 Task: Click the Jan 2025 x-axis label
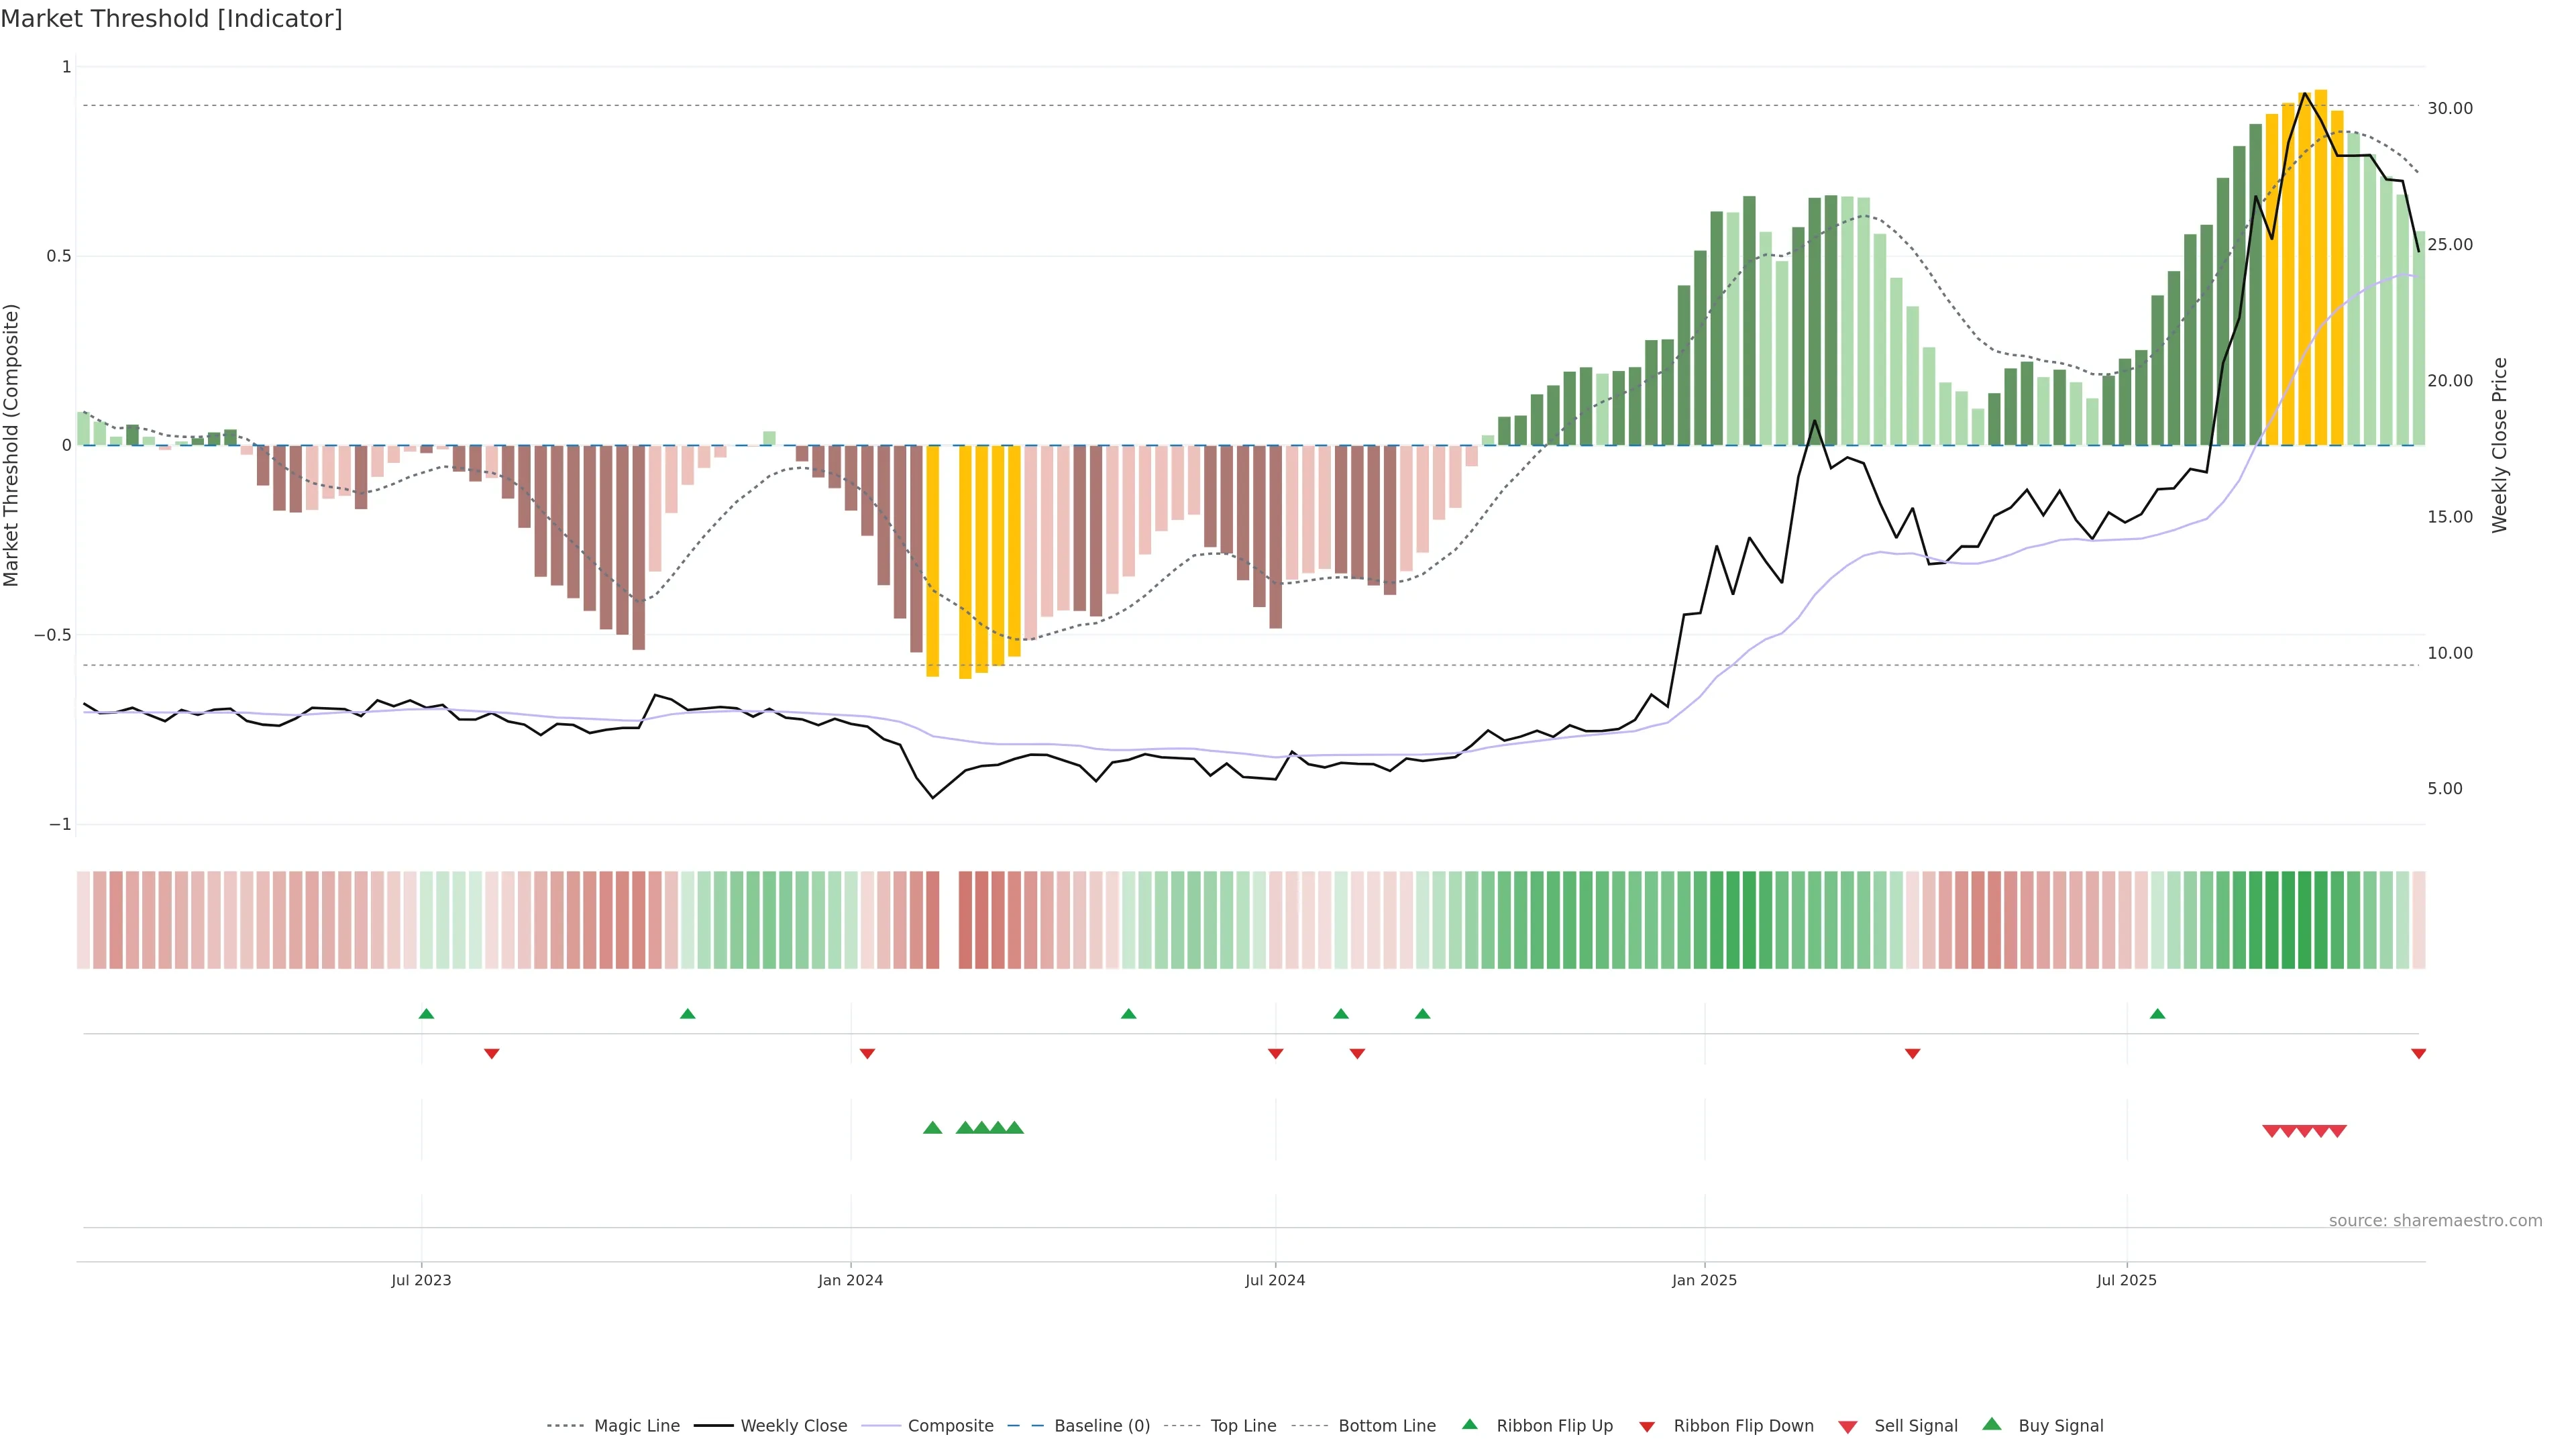[x=1704, y=1280]
